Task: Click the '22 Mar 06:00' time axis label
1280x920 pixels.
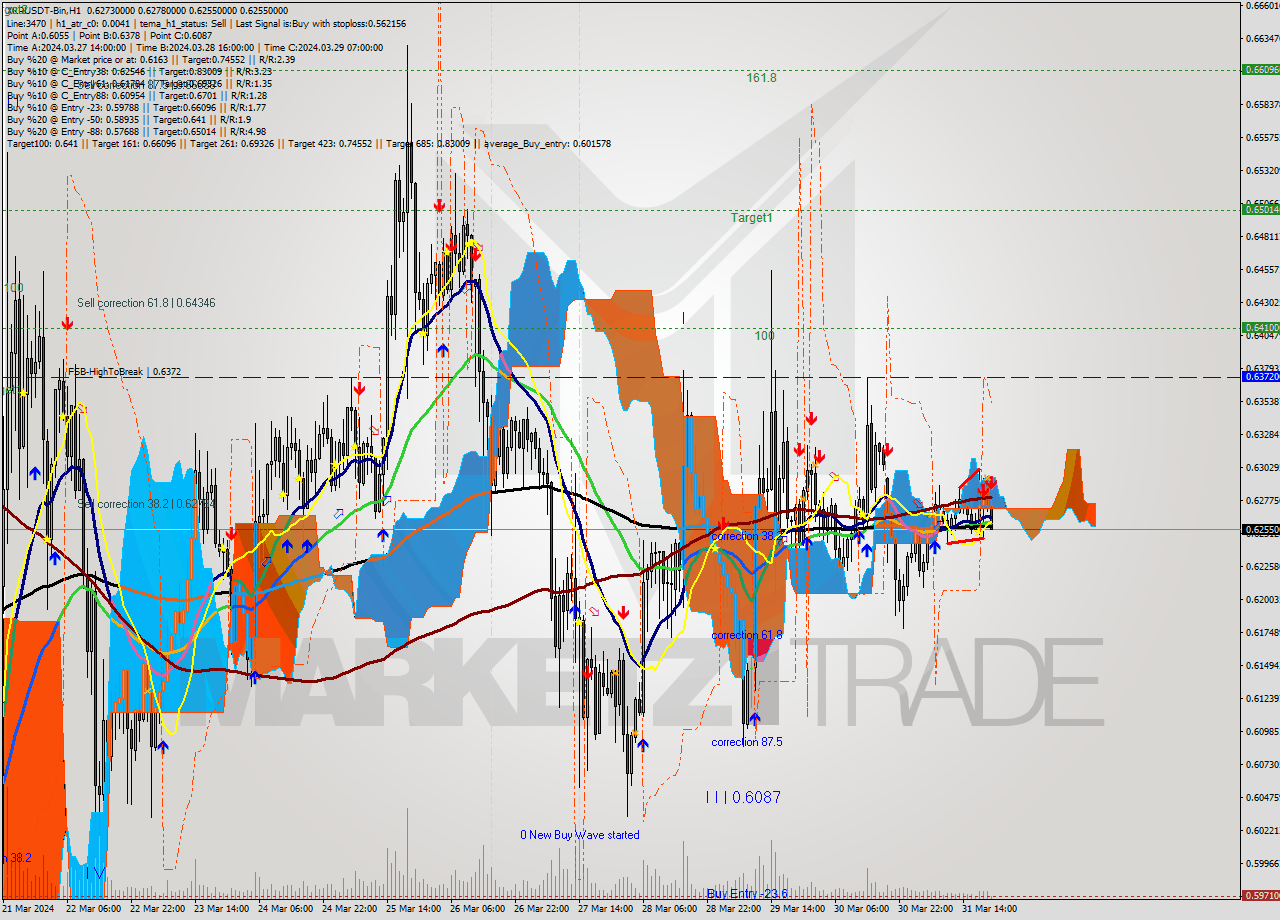Action: click(x=92, y=909)
